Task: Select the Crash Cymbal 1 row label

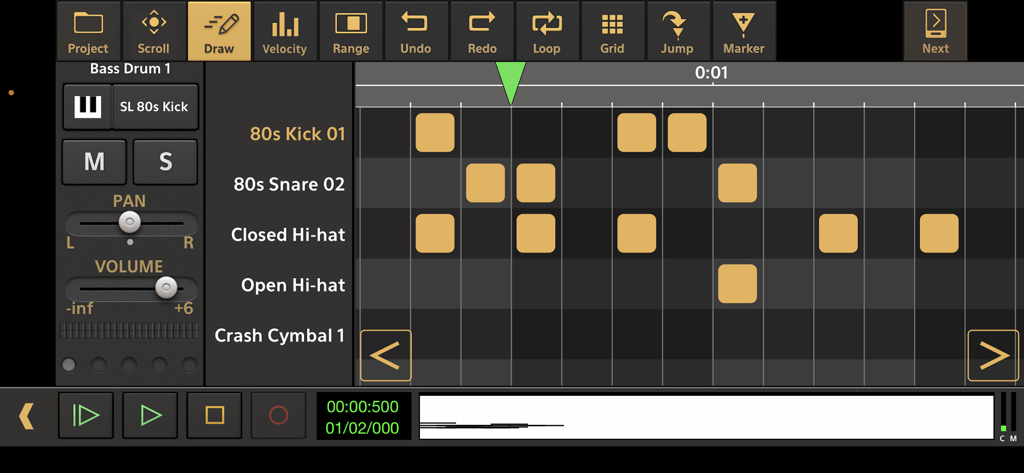Action: tap(280, 336)
